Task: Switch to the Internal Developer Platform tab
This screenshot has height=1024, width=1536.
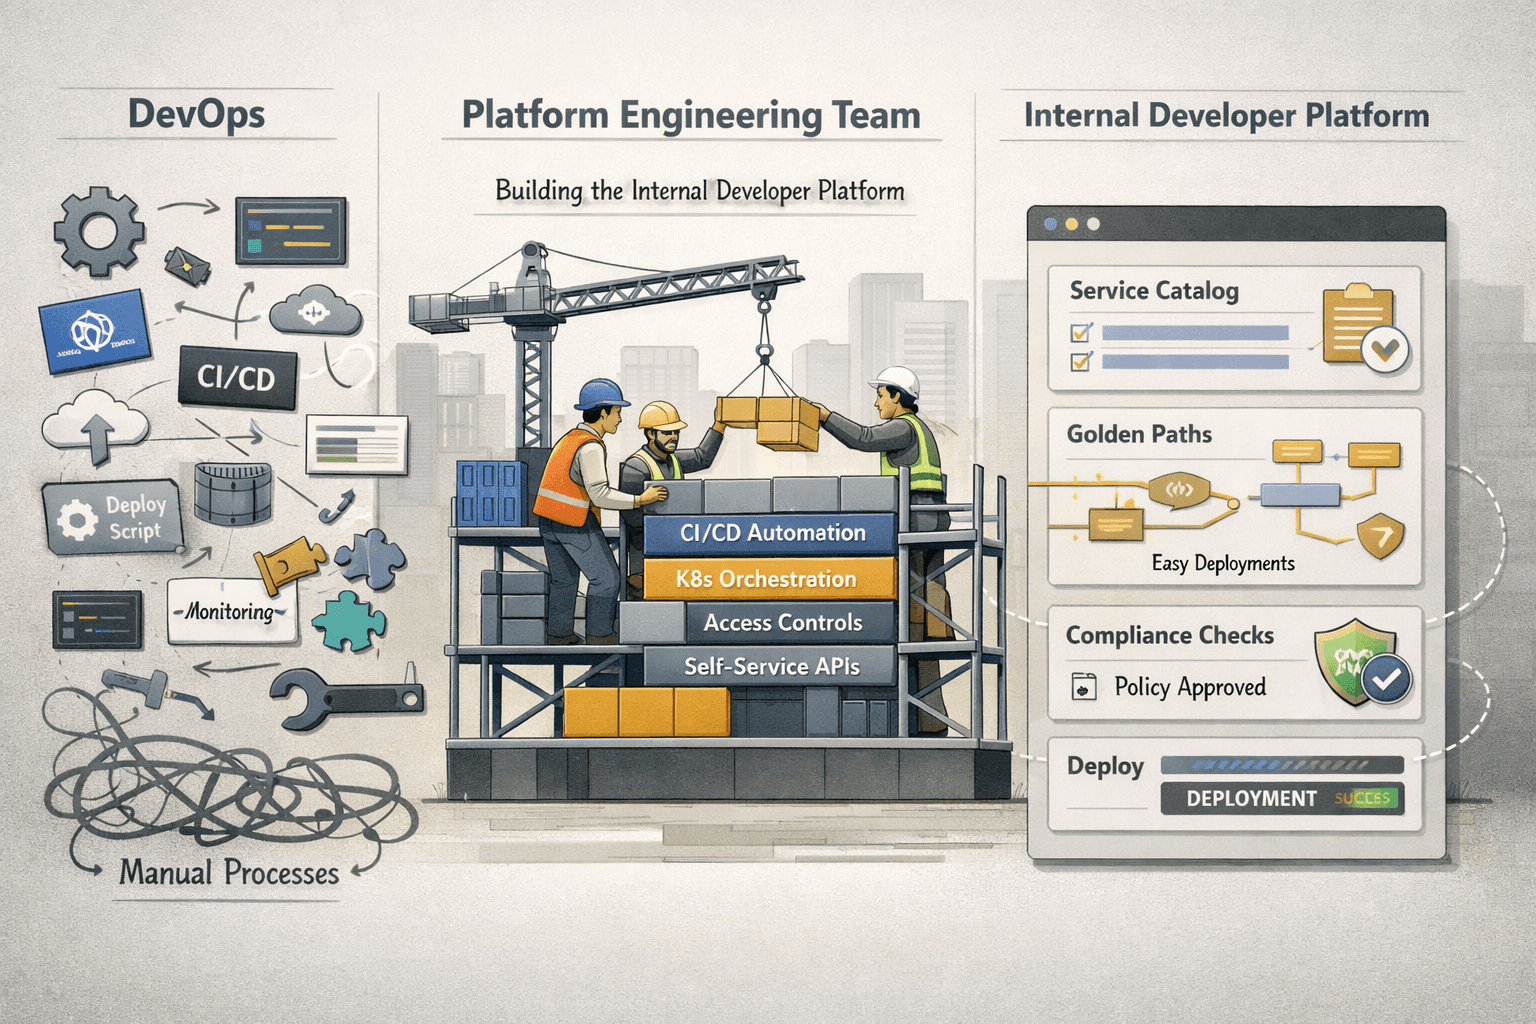Action: [x=1227, y=114]
